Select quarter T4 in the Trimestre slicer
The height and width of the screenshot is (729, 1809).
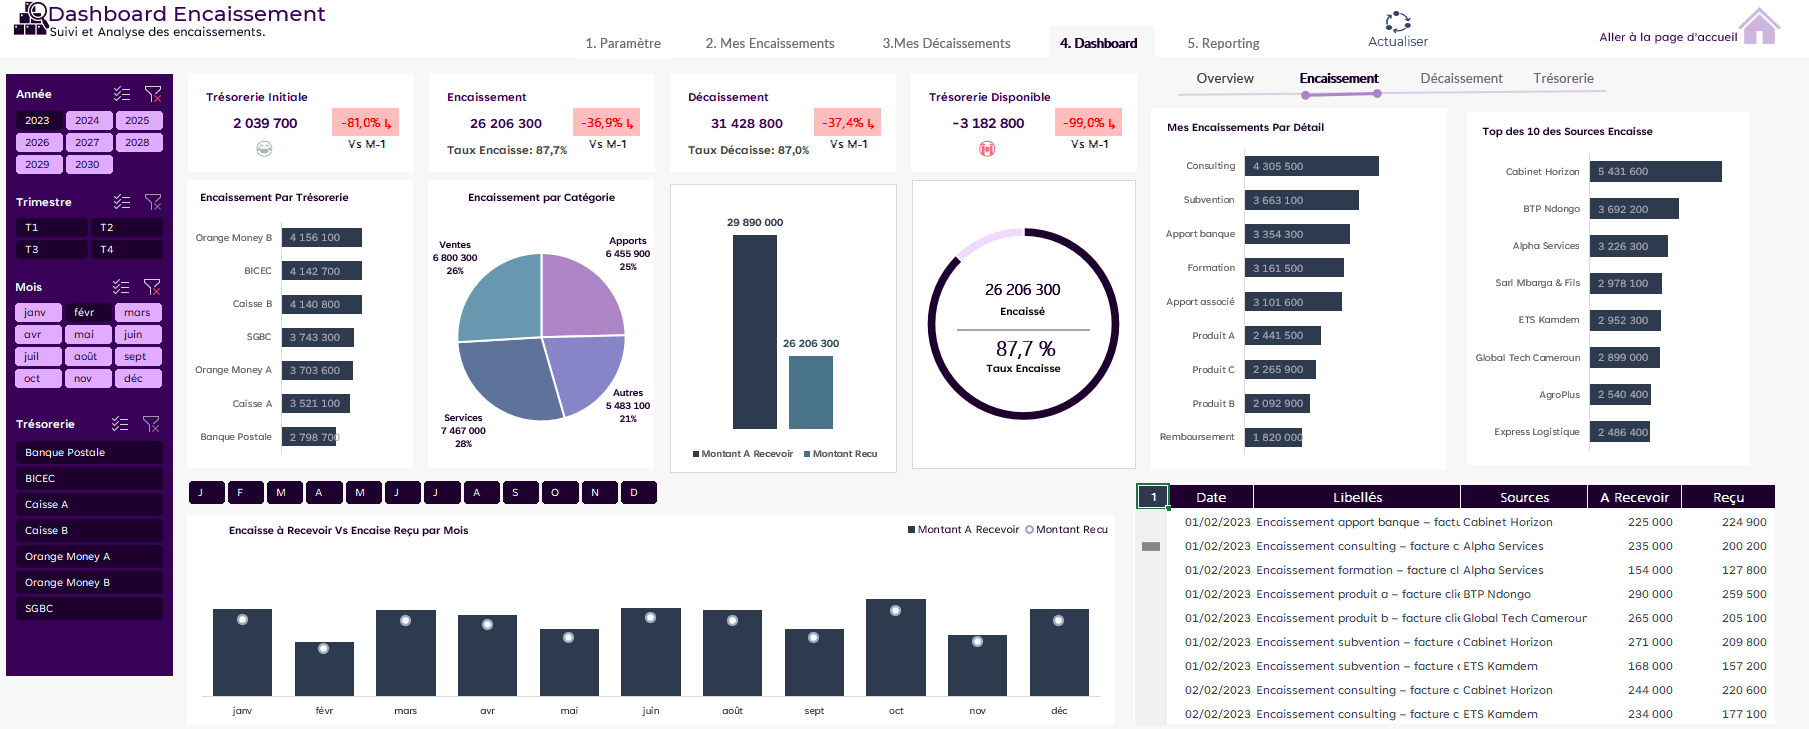point(127,249)
